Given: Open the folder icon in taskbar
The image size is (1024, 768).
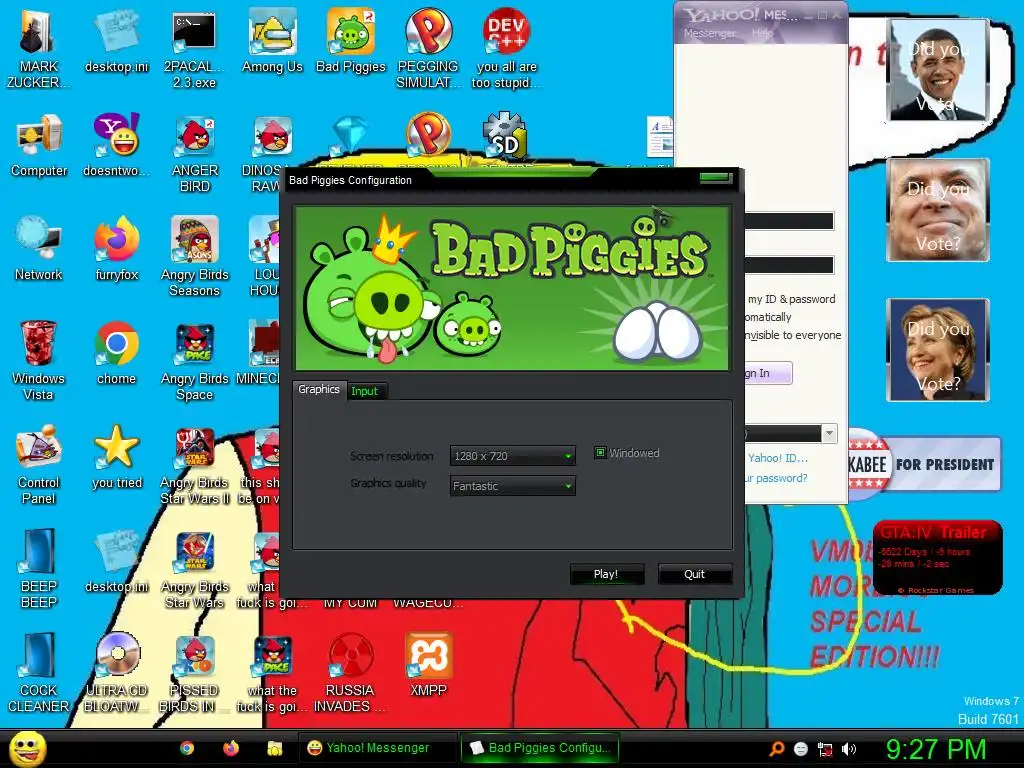Looking at the screenshot, I should (x=274, y=748).
